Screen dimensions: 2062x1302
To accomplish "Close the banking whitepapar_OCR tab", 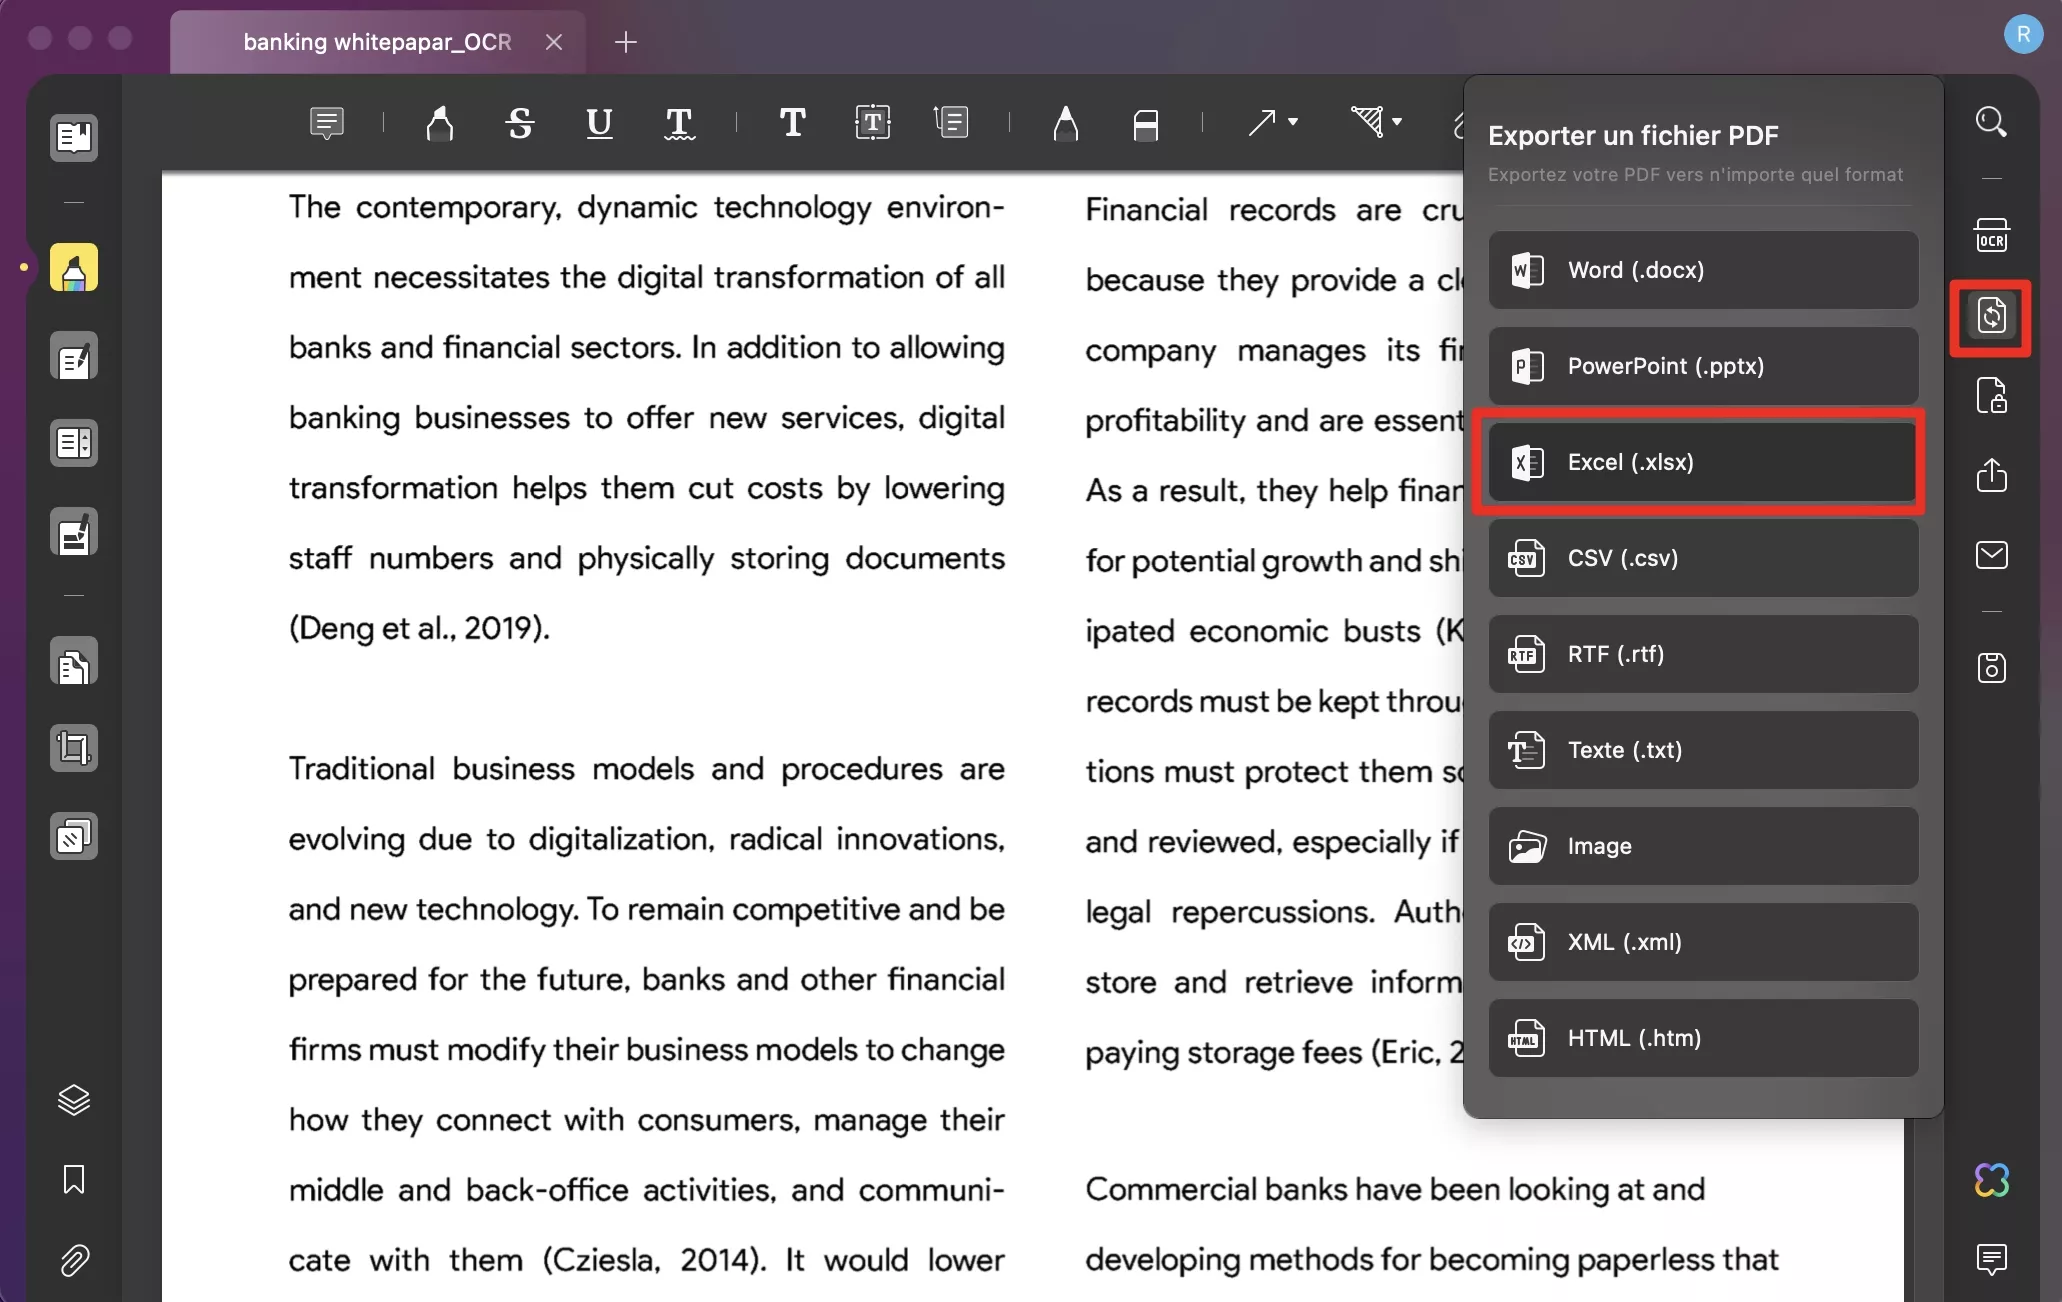I will click(x=554, y=42).
